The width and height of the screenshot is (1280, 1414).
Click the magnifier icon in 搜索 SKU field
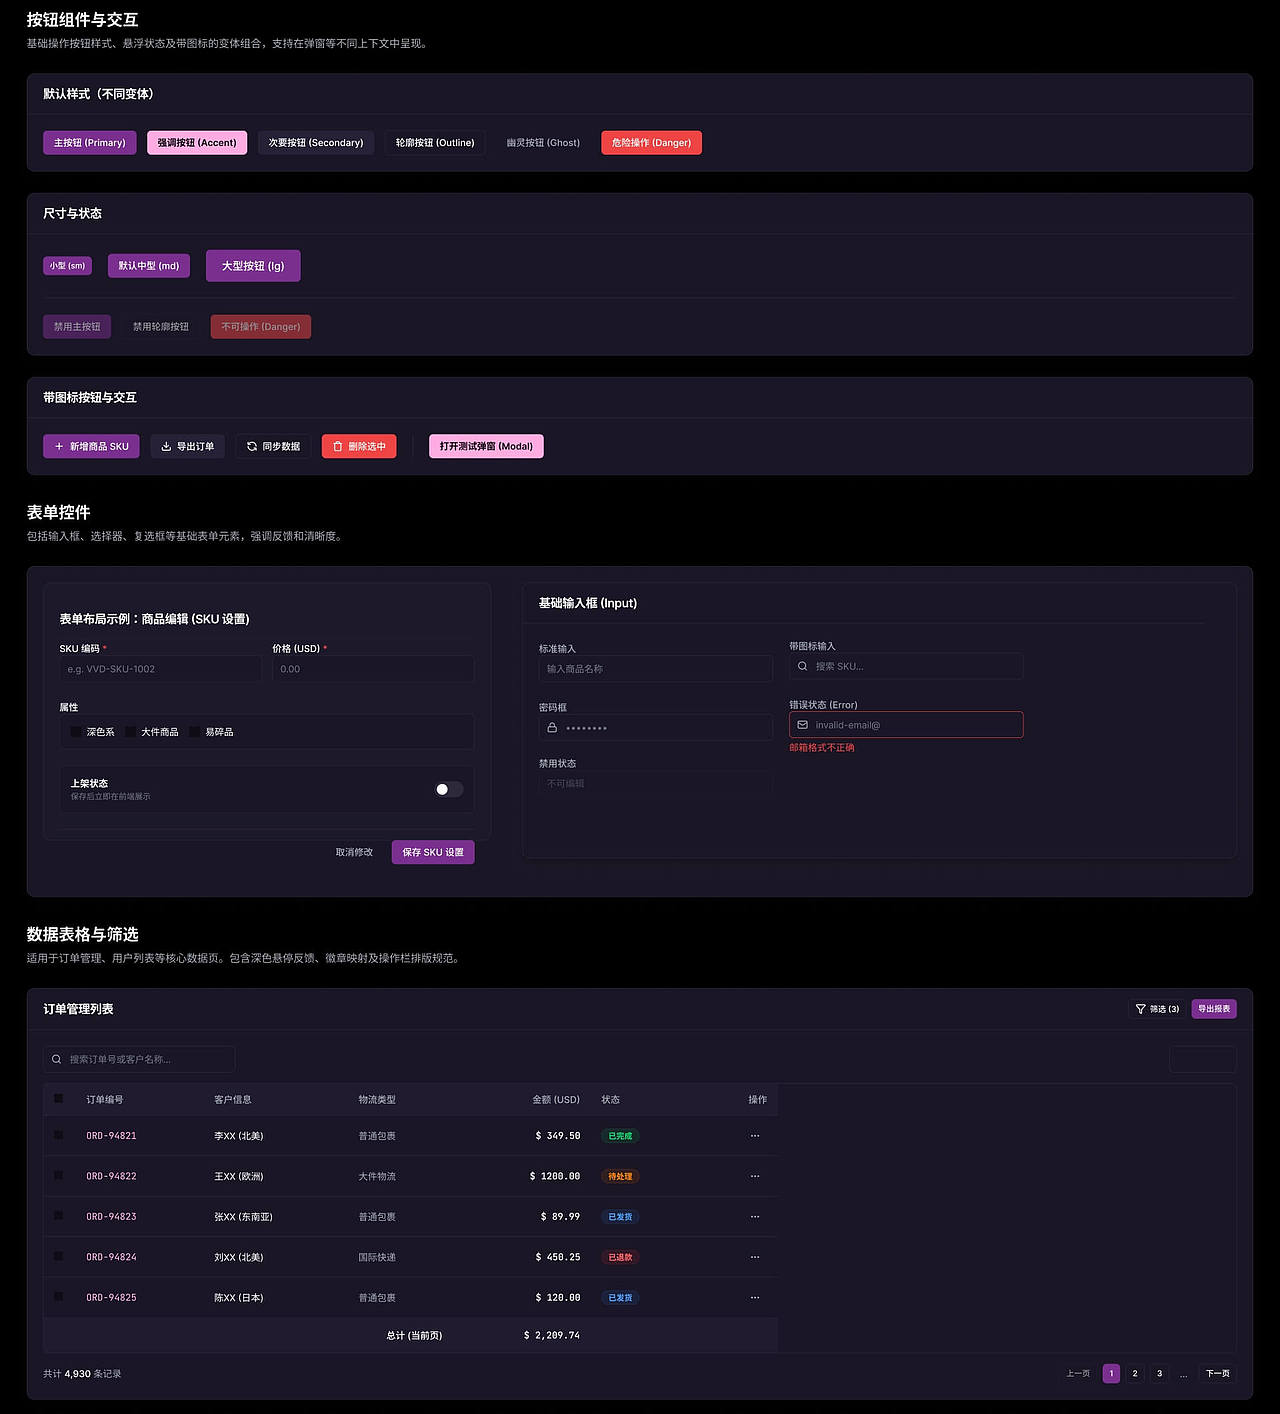pos(802,666)
